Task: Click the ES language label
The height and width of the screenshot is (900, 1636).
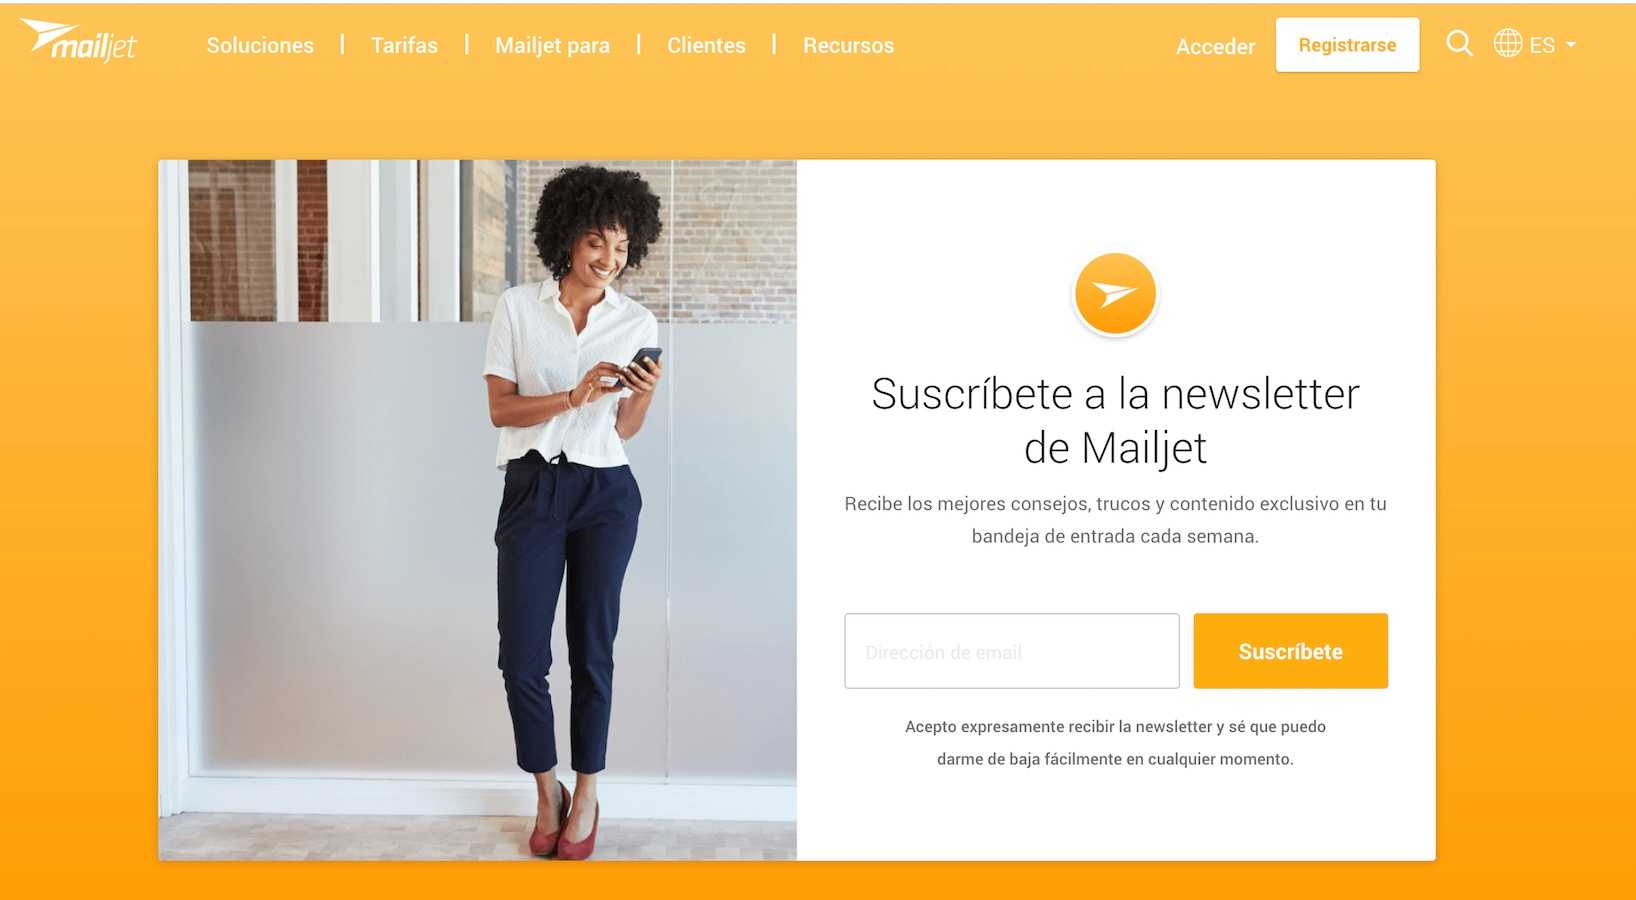Action: (1542, 45)
